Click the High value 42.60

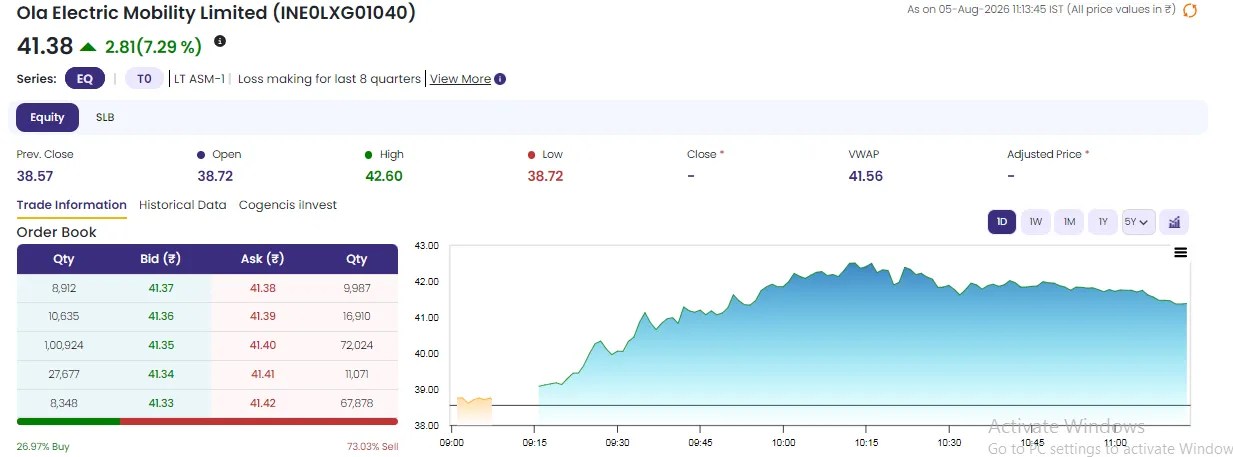pos(384,176)
